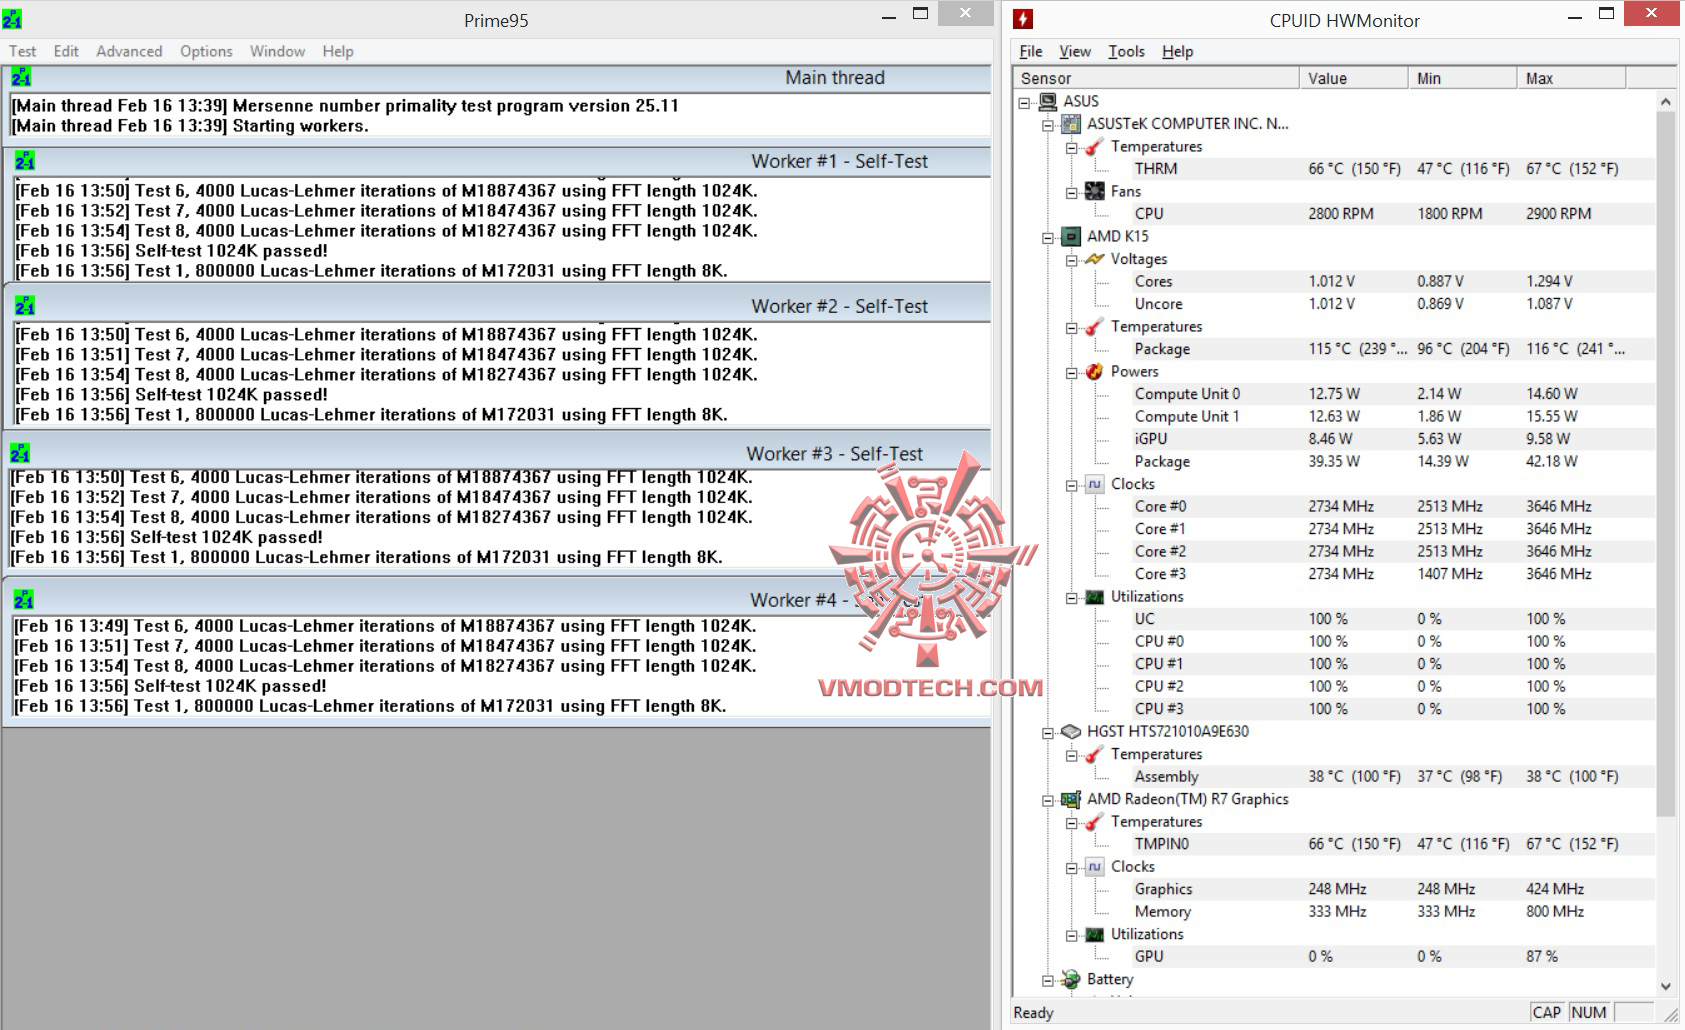Open the File menu in HWMonitor

click(x=1031, y=51)
